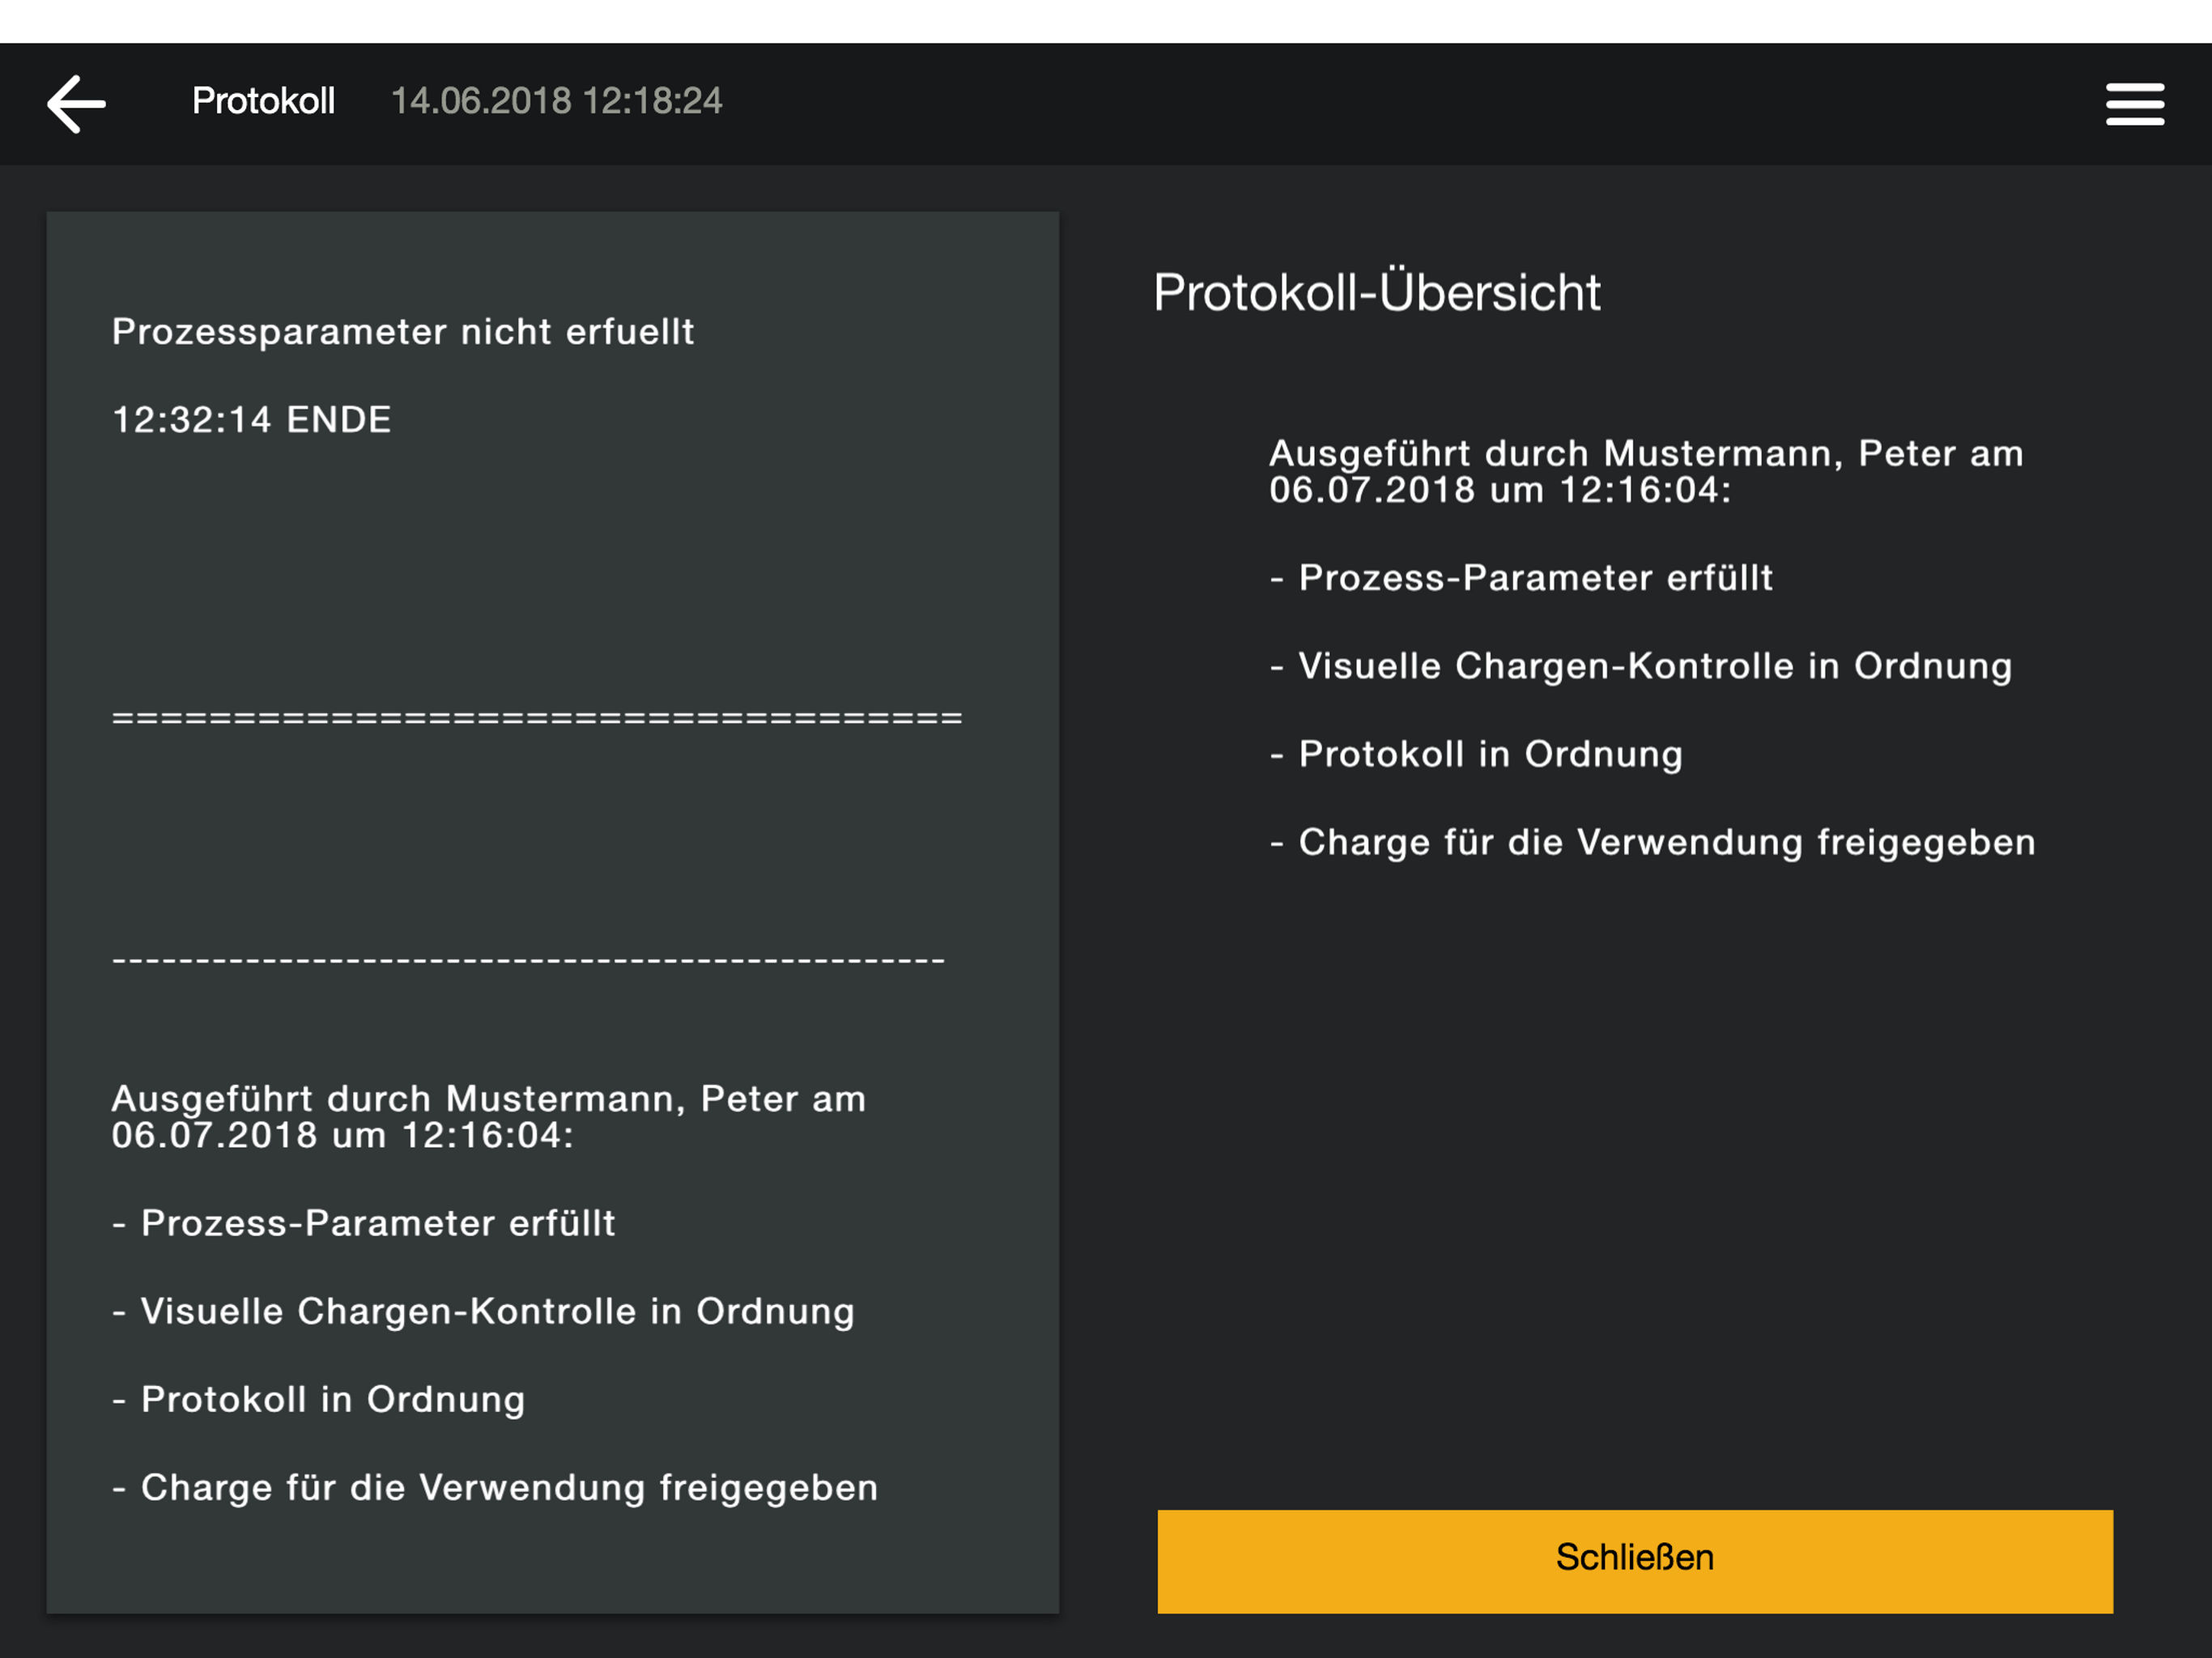The height and width of the screenshot is (1658, 2212).
Task: Click the Protokoll-Übersicht heading
Action: 1376,293
